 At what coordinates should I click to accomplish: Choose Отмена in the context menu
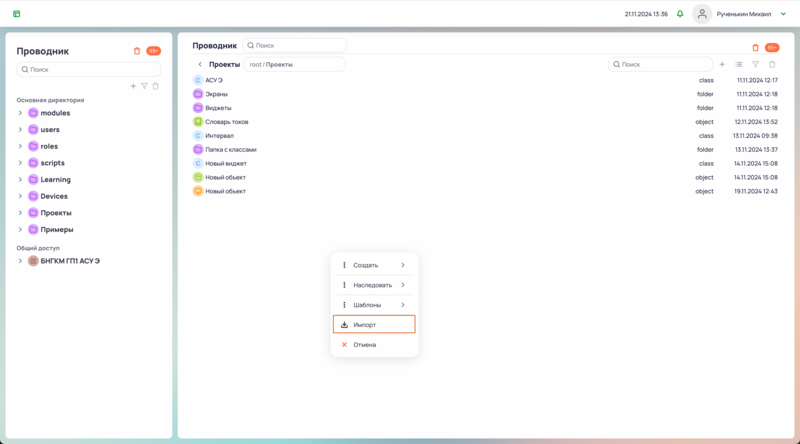[x=365, y=345]
